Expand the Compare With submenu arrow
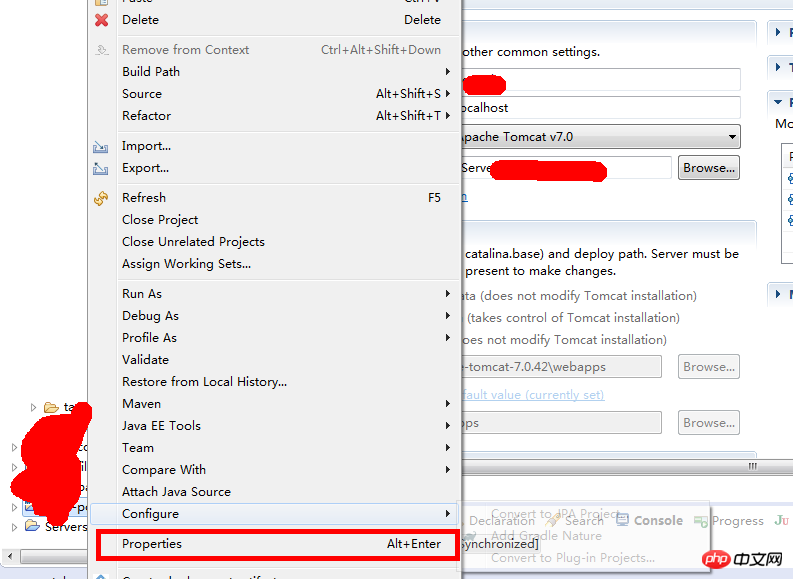 (x=448, y=470)
